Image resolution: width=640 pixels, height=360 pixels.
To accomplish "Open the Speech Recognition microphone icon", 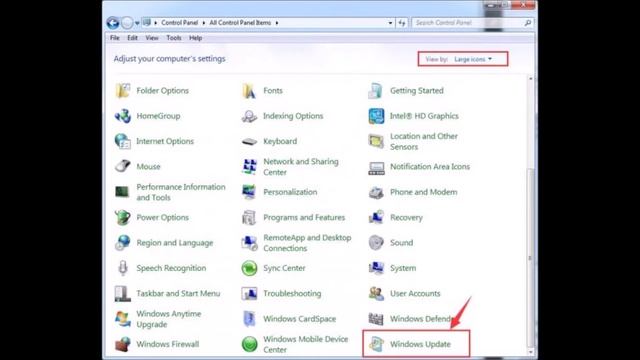I will [x=122, y=268].
